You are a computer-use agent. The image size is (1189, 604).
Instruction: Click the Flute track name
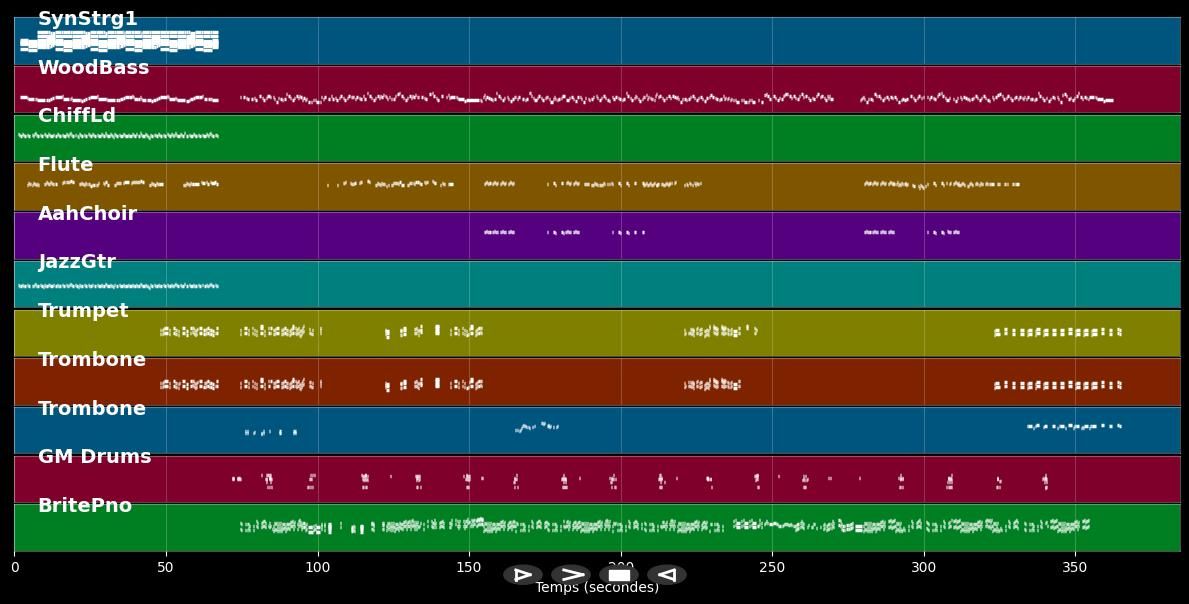click(x=65, y=165)
